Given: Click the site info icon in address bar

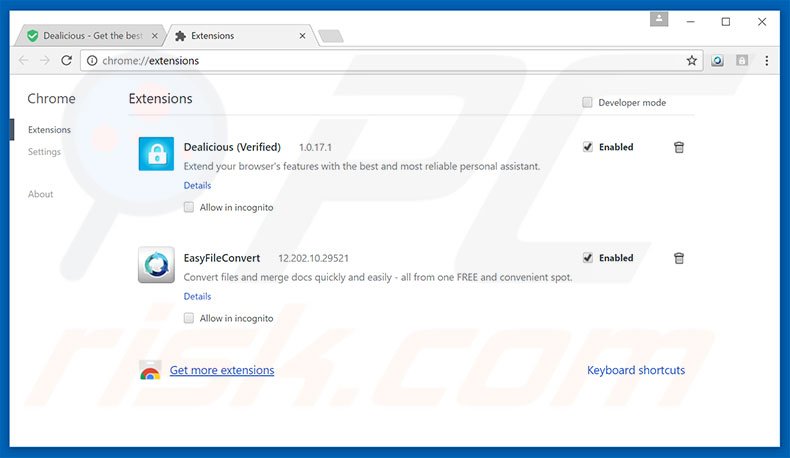Looking at the screenshot, I should (92, 60).
